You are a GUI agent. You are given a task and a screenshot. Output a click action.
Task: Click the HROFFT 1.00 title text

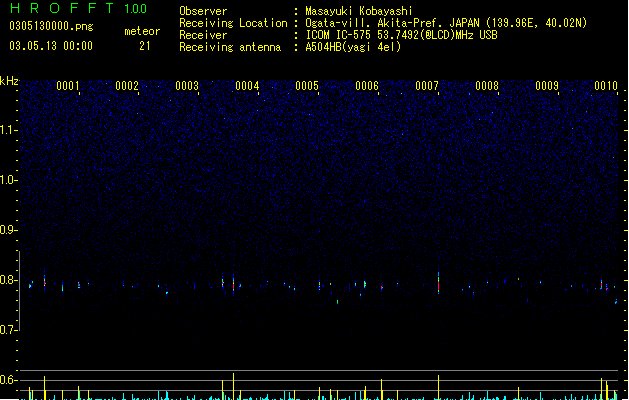click(78, 8)
